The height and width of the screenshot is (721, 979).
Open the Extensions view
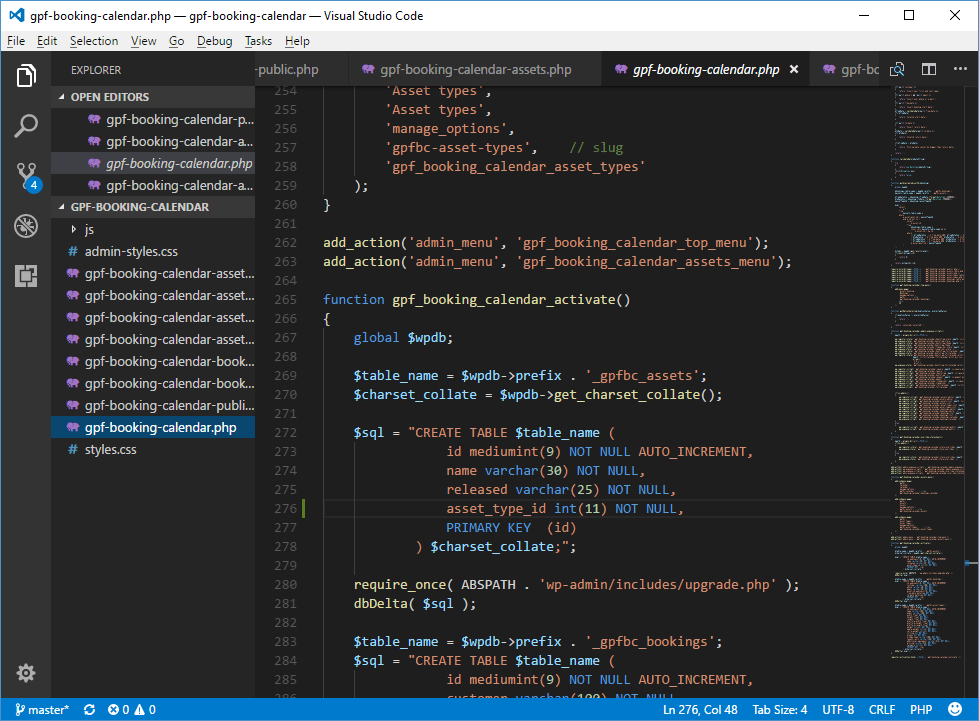26,276
